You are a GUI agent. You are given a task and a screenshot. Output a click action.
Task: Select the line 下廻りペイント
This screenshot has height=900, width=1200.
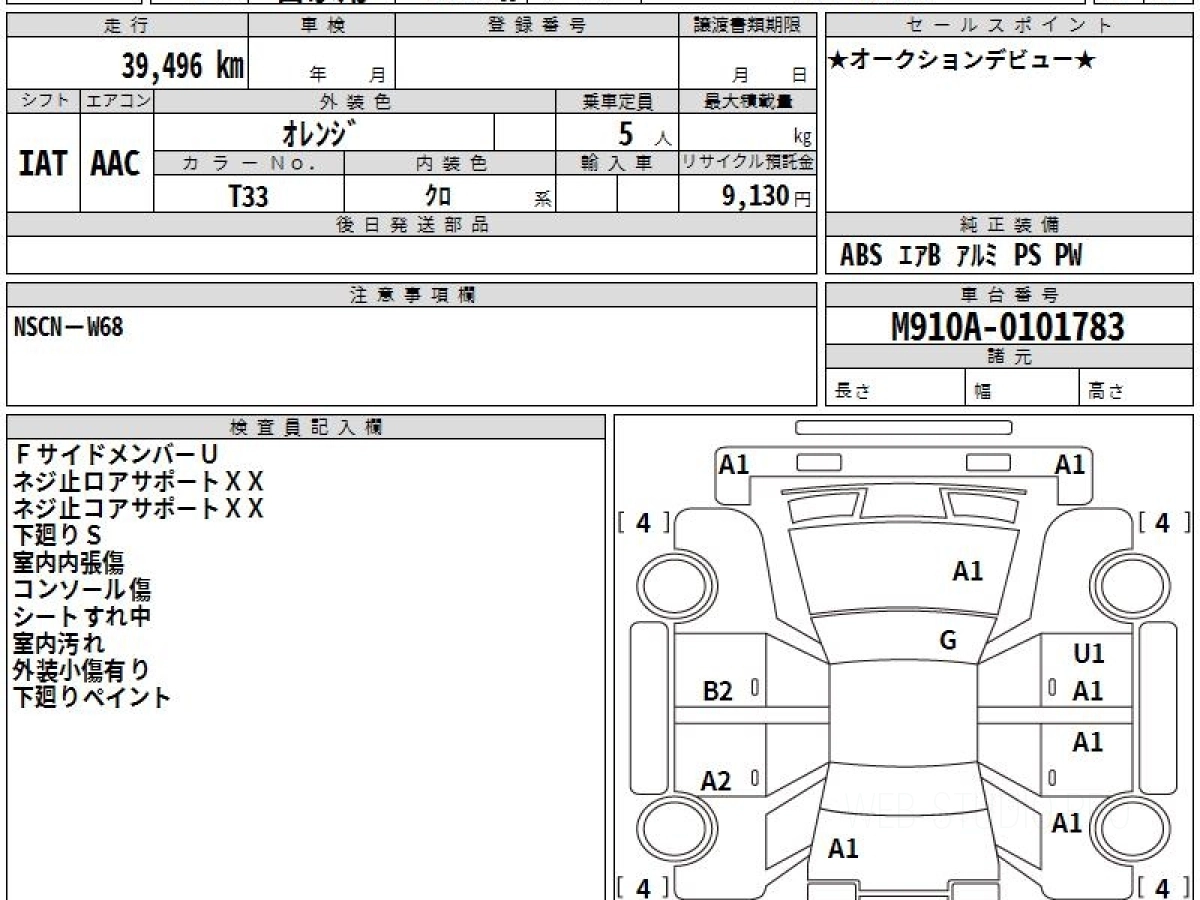[92, 698]
